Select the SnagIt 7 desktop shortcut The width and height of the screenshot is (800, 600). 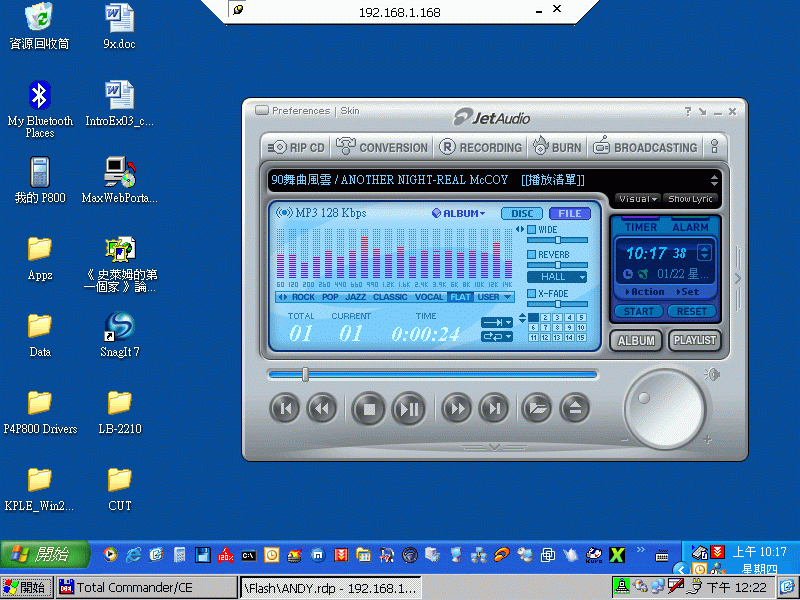pyautogui.click(x=119, y=334)
